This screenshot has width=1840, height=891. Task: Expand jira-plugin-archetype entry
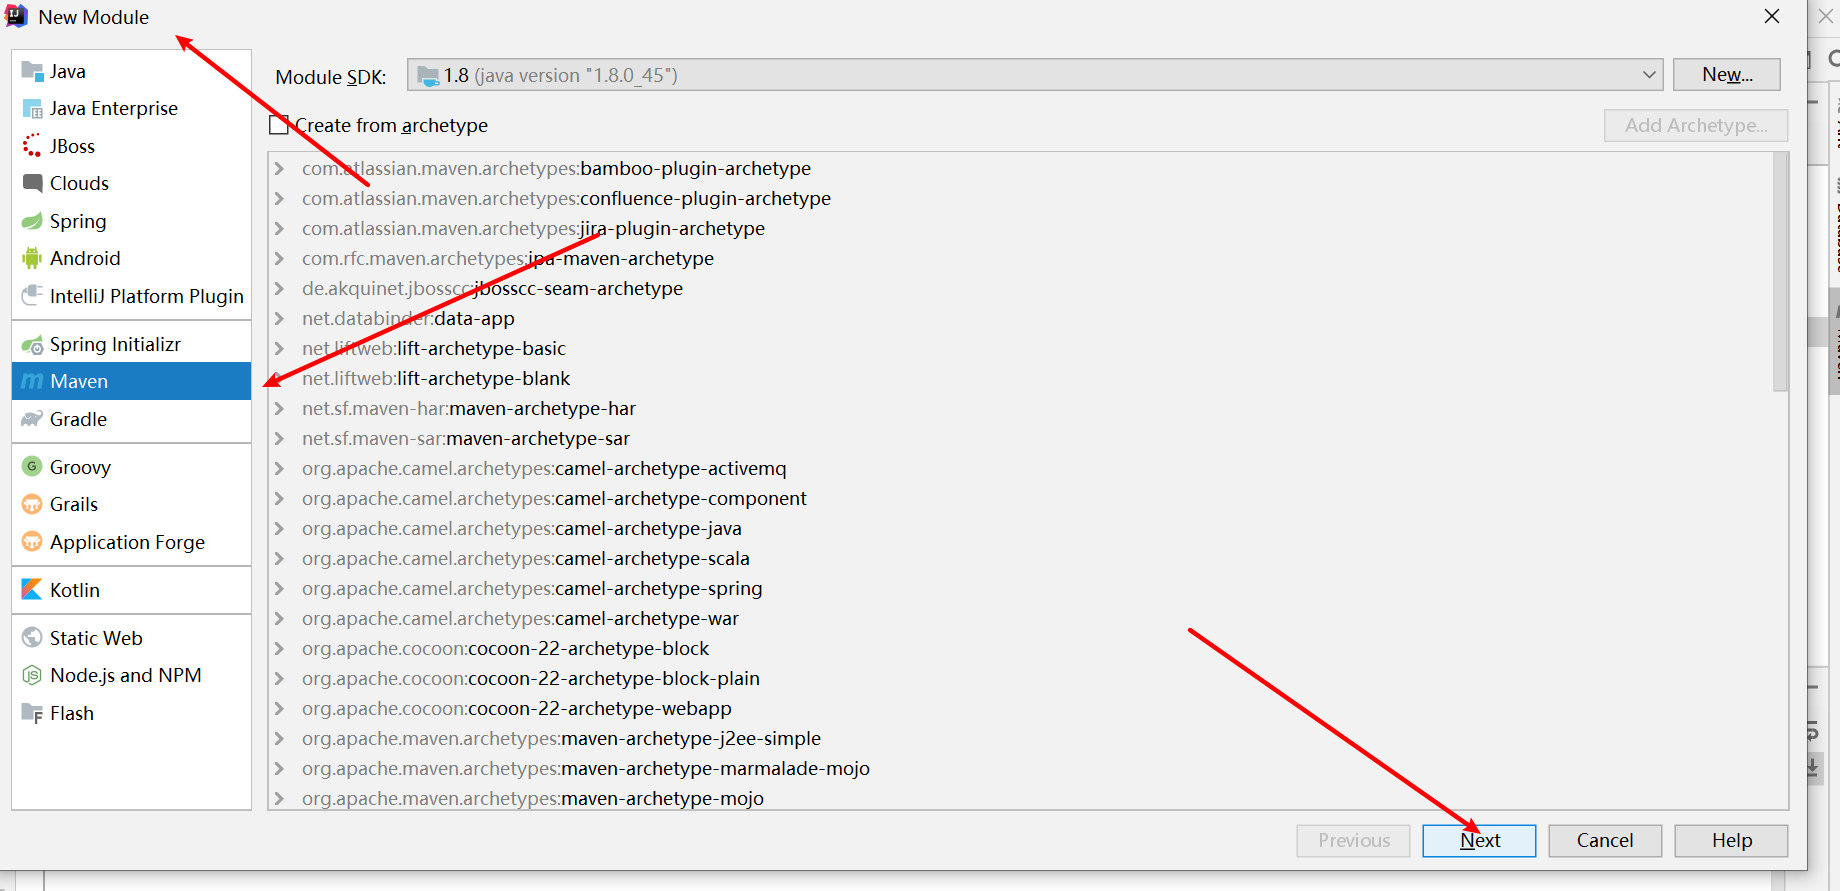[280, 228]
